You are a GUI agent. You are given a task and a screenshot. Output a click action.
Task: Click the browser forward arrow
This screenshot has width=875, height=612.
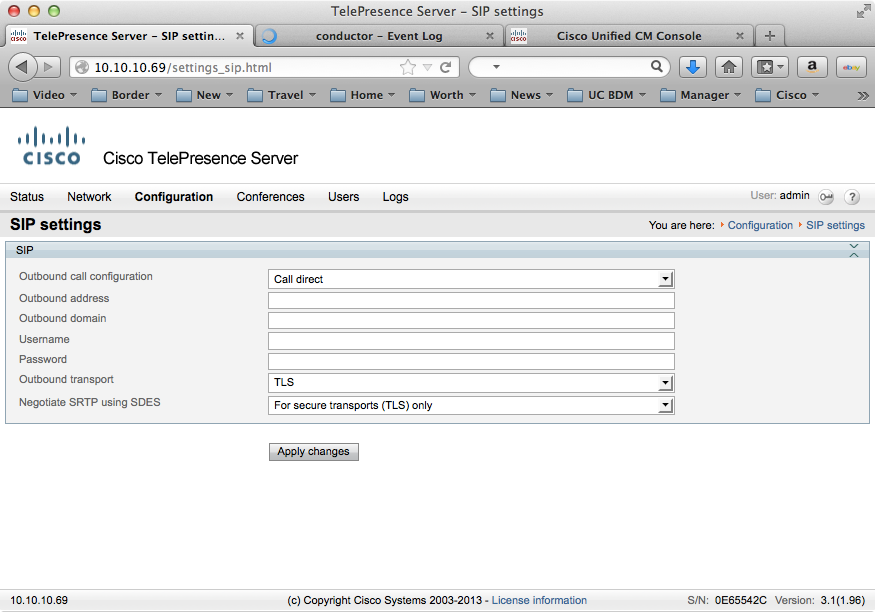pos(49,67)
